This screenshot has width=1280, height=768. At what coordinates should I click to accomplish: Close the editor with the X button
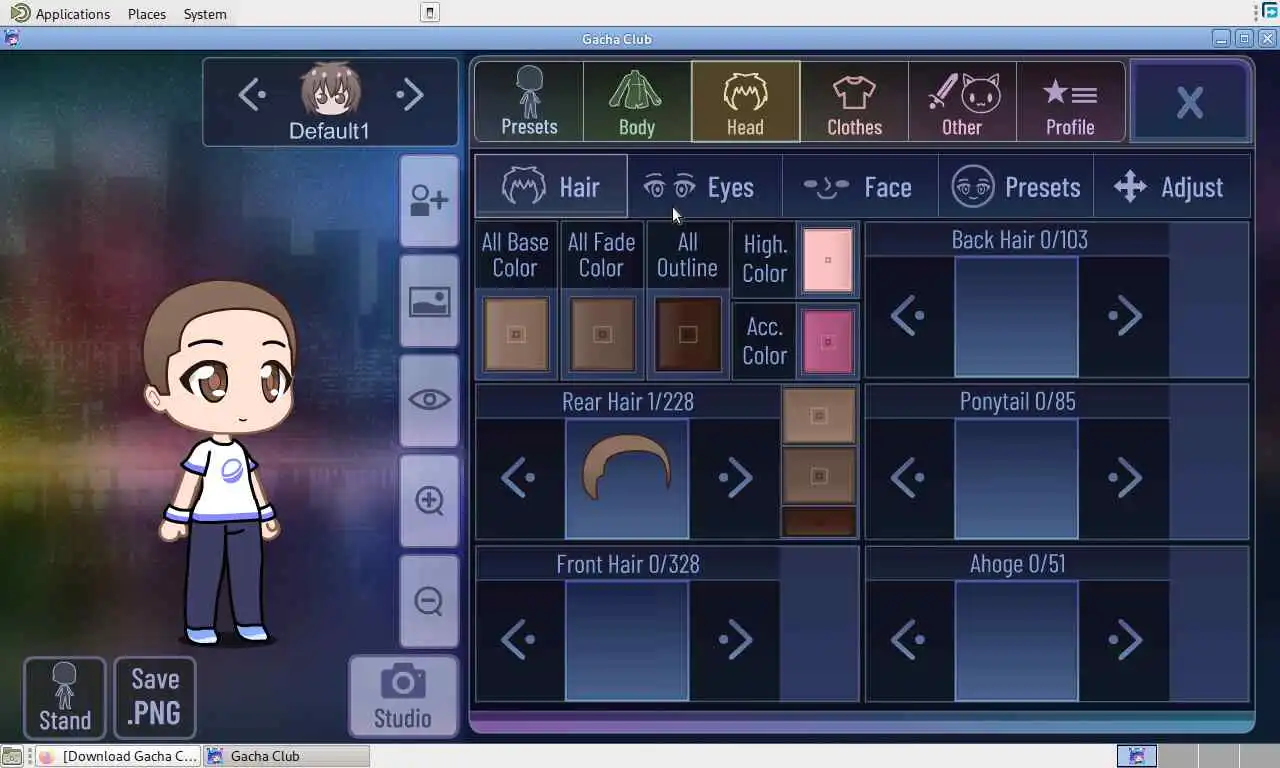(1190, 102)
